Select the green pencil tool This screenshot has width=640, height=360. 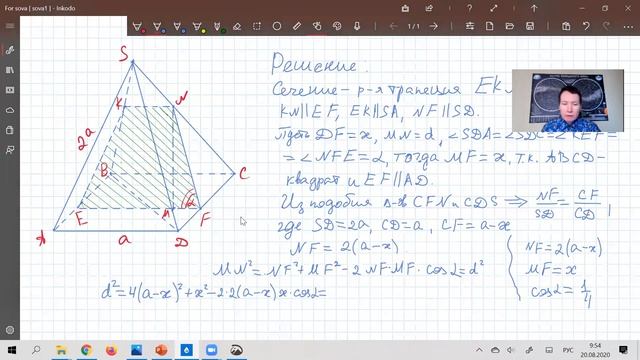(218, 27)
